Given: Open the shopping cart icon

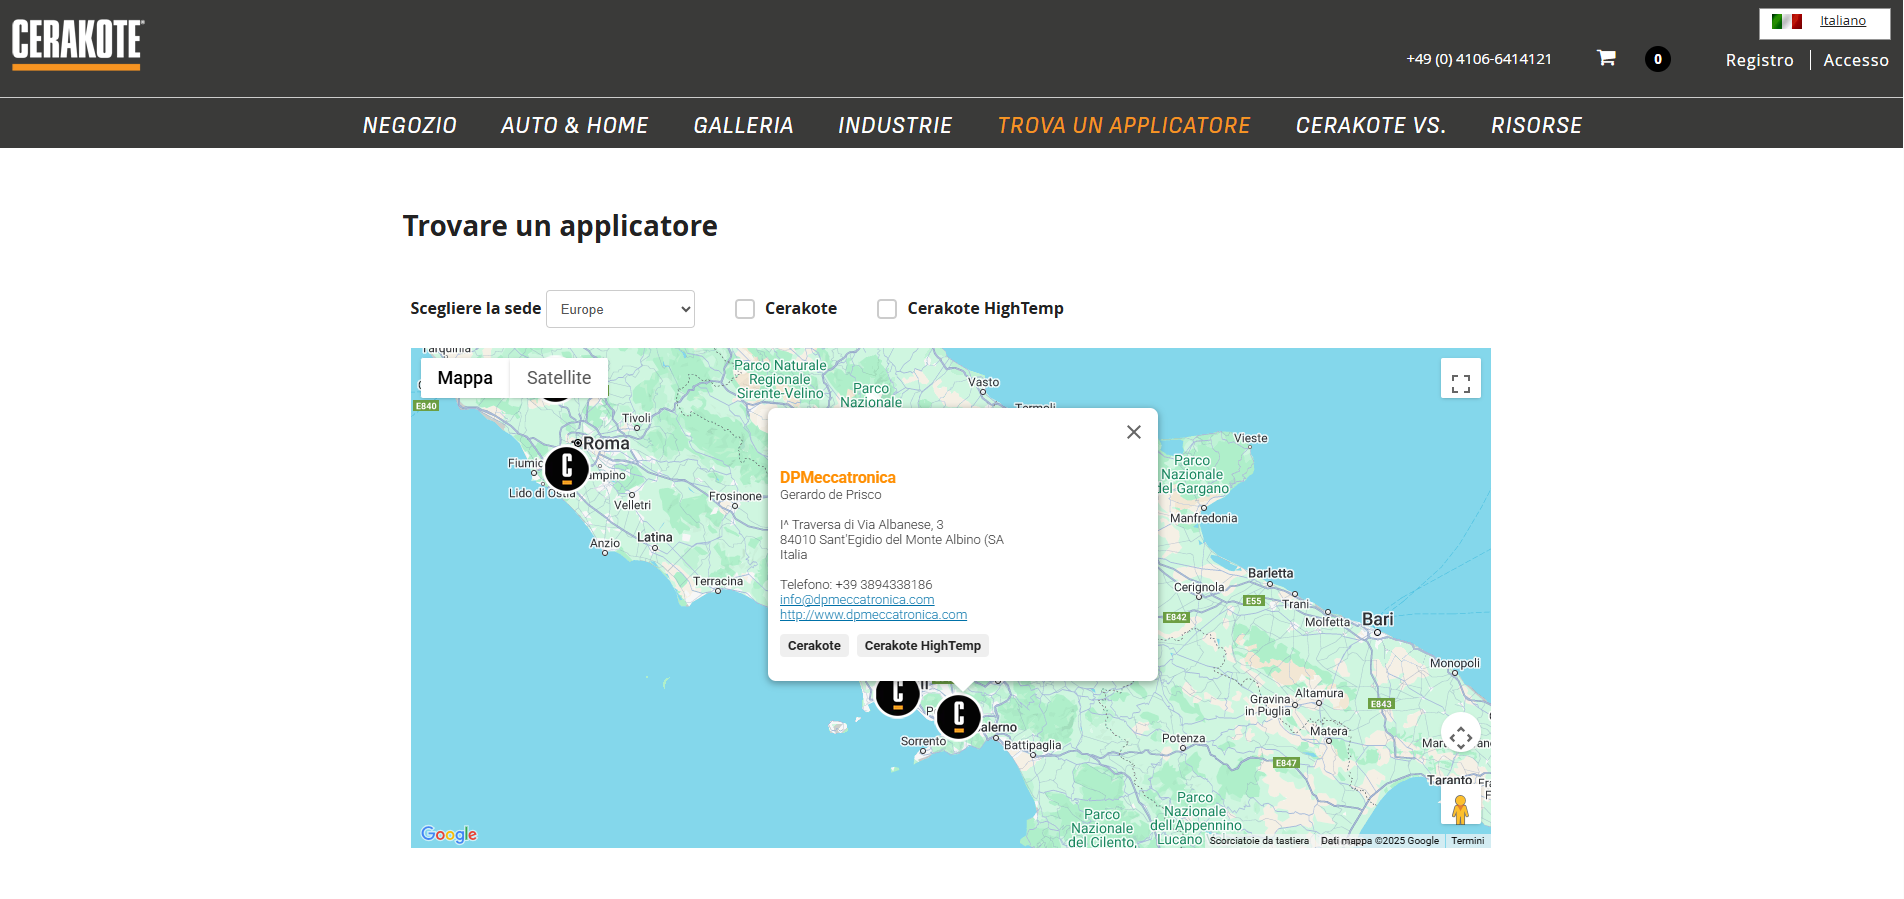Looking at the screenshot, I should pos(1606,58).
